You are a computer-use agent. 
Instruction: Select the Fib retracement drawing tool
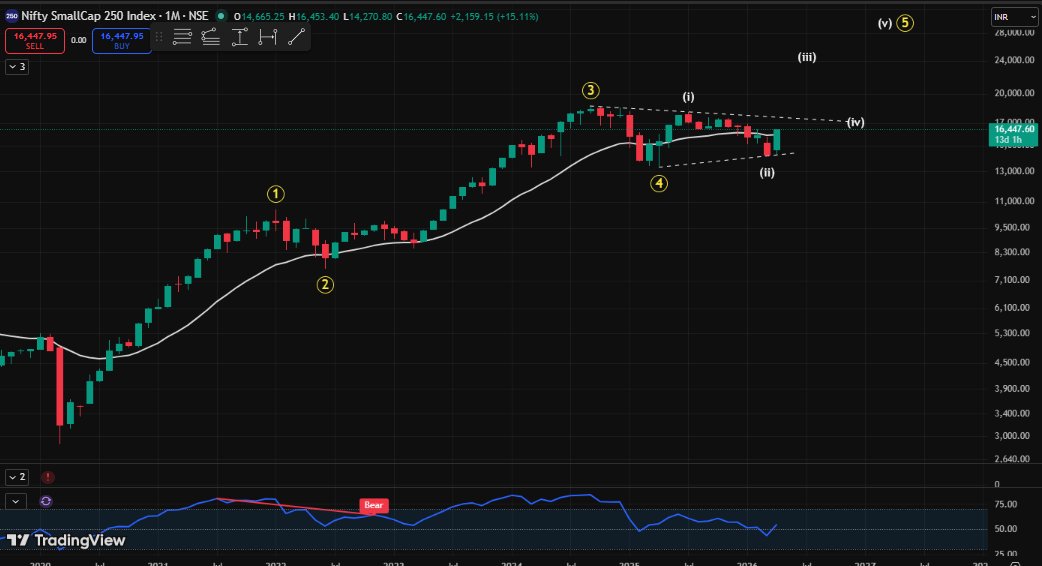point(182,37)
